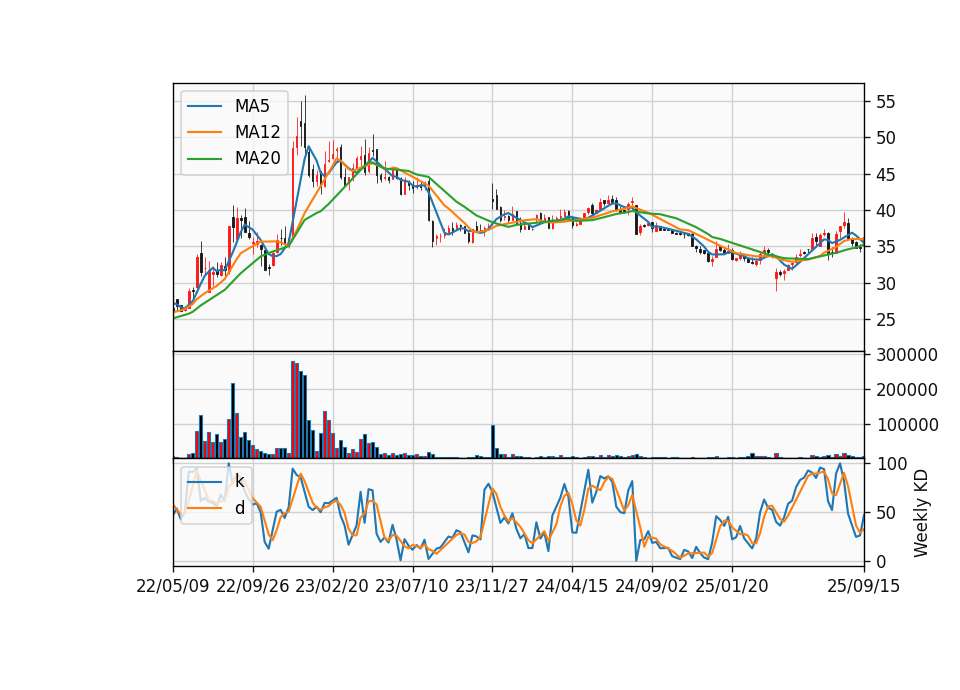This screenshot has width=960, height=690.
Task: Click the price axis value 55
Action: tap(886, 102)
